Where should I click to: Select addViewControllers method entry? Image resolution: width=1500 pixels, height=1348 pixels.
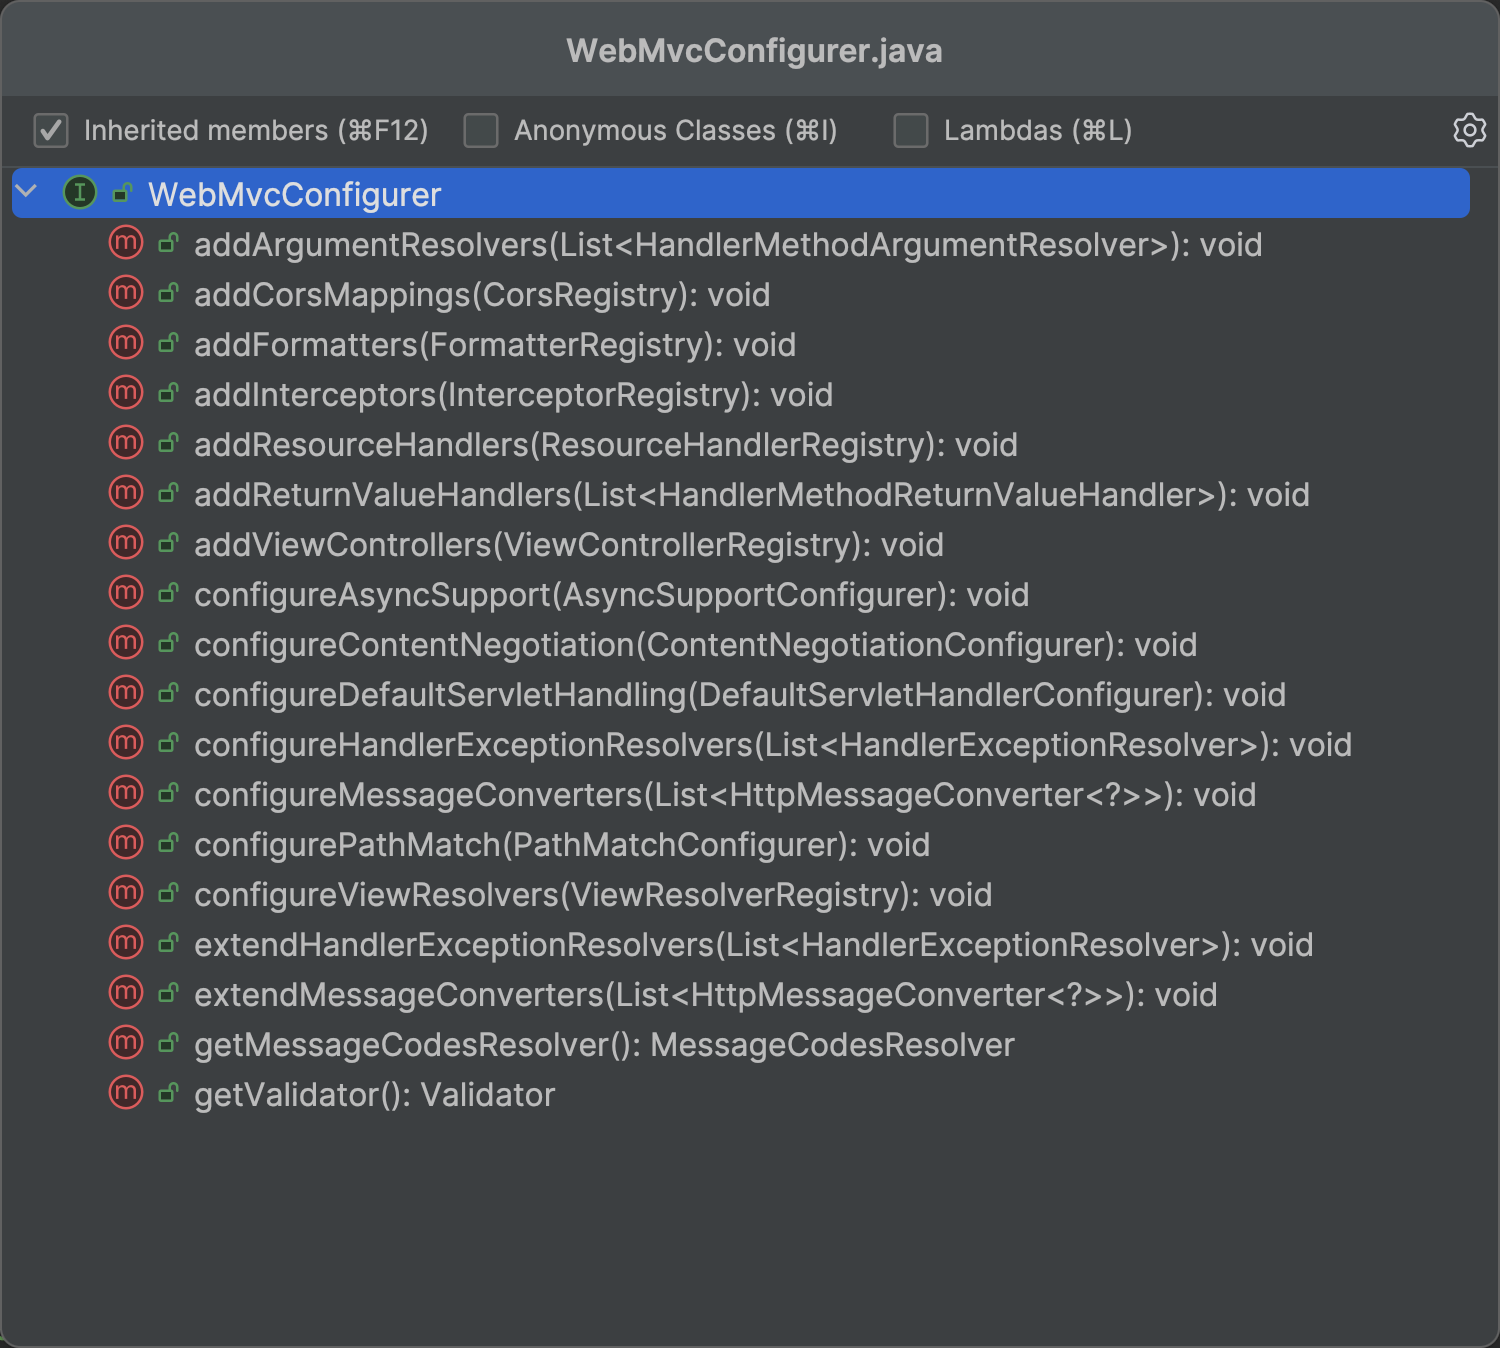pyautogui.click(x=569, y=544)
